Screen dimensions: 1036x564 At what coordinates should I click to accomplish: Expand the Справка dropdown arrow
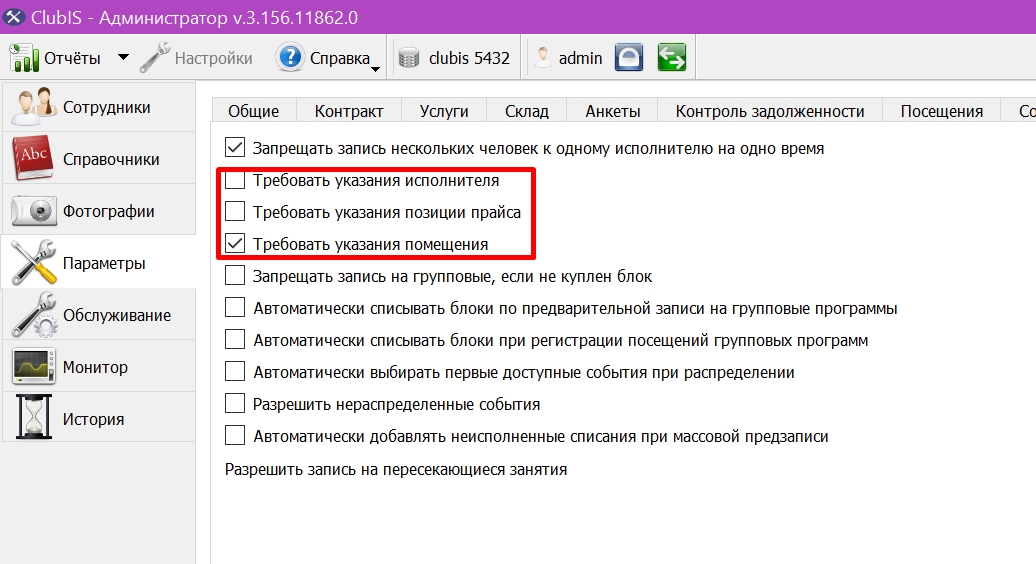pyautogui.click(x=375, y=69)
